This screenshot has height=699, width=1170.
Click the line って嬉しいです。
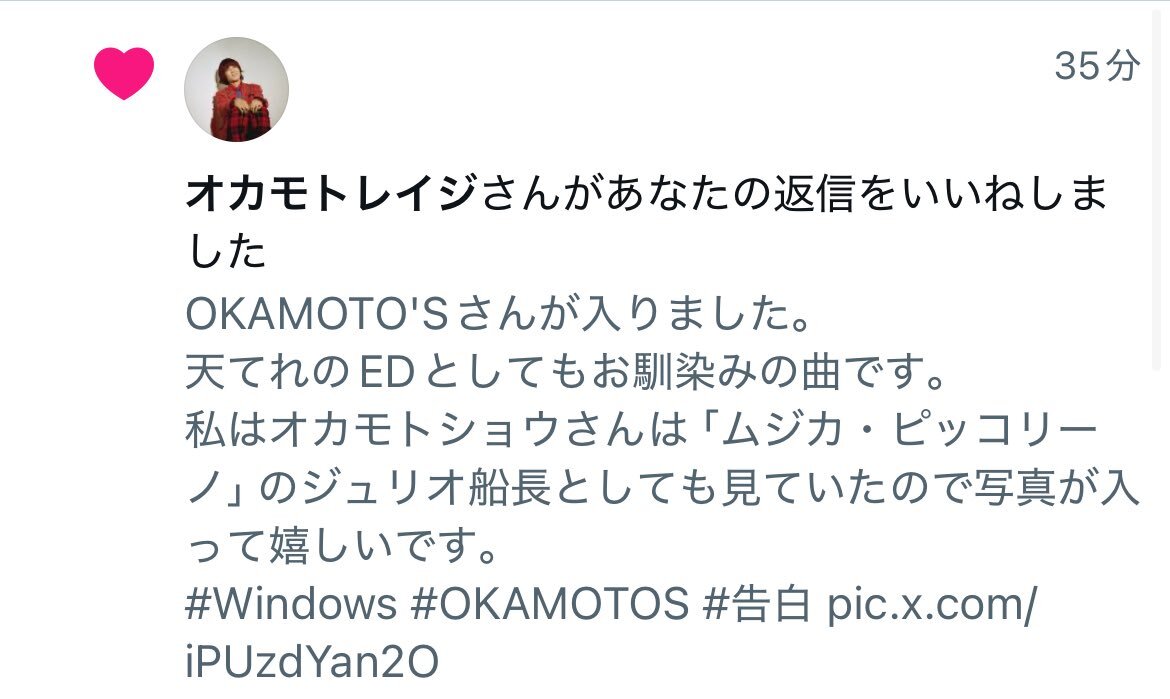click(341, 547)
